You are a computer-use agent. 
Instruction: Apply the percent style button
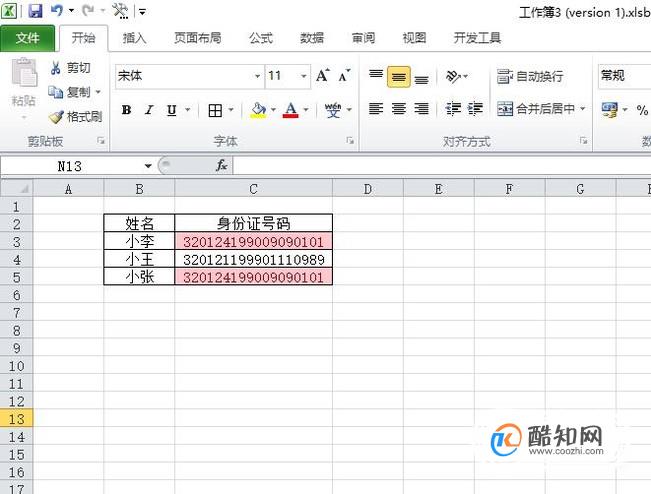click(641, 110)
